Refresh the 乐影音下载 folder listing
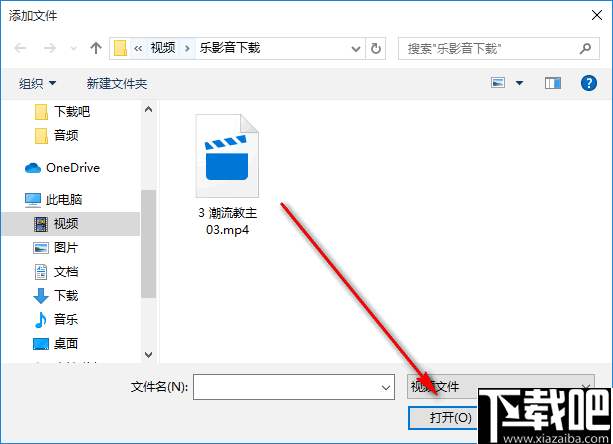Screen dimensions: 613x444 (376, 48)
